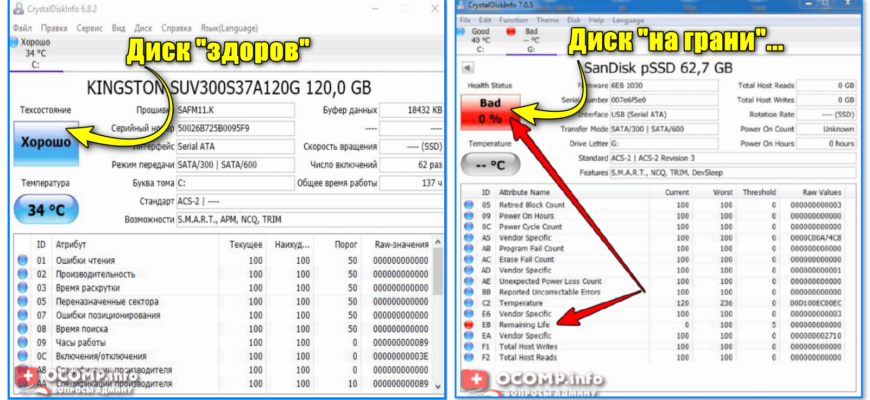870x400 pixels.
Task: Click the status orb beside Включения/отключения
Action: (x=23, y=356)
